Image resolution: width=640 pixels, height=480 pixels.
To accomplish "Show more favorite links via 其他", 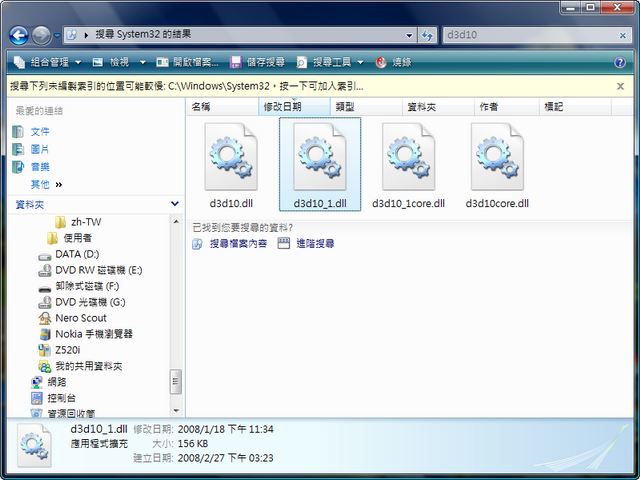I will [x=47, y=184].
